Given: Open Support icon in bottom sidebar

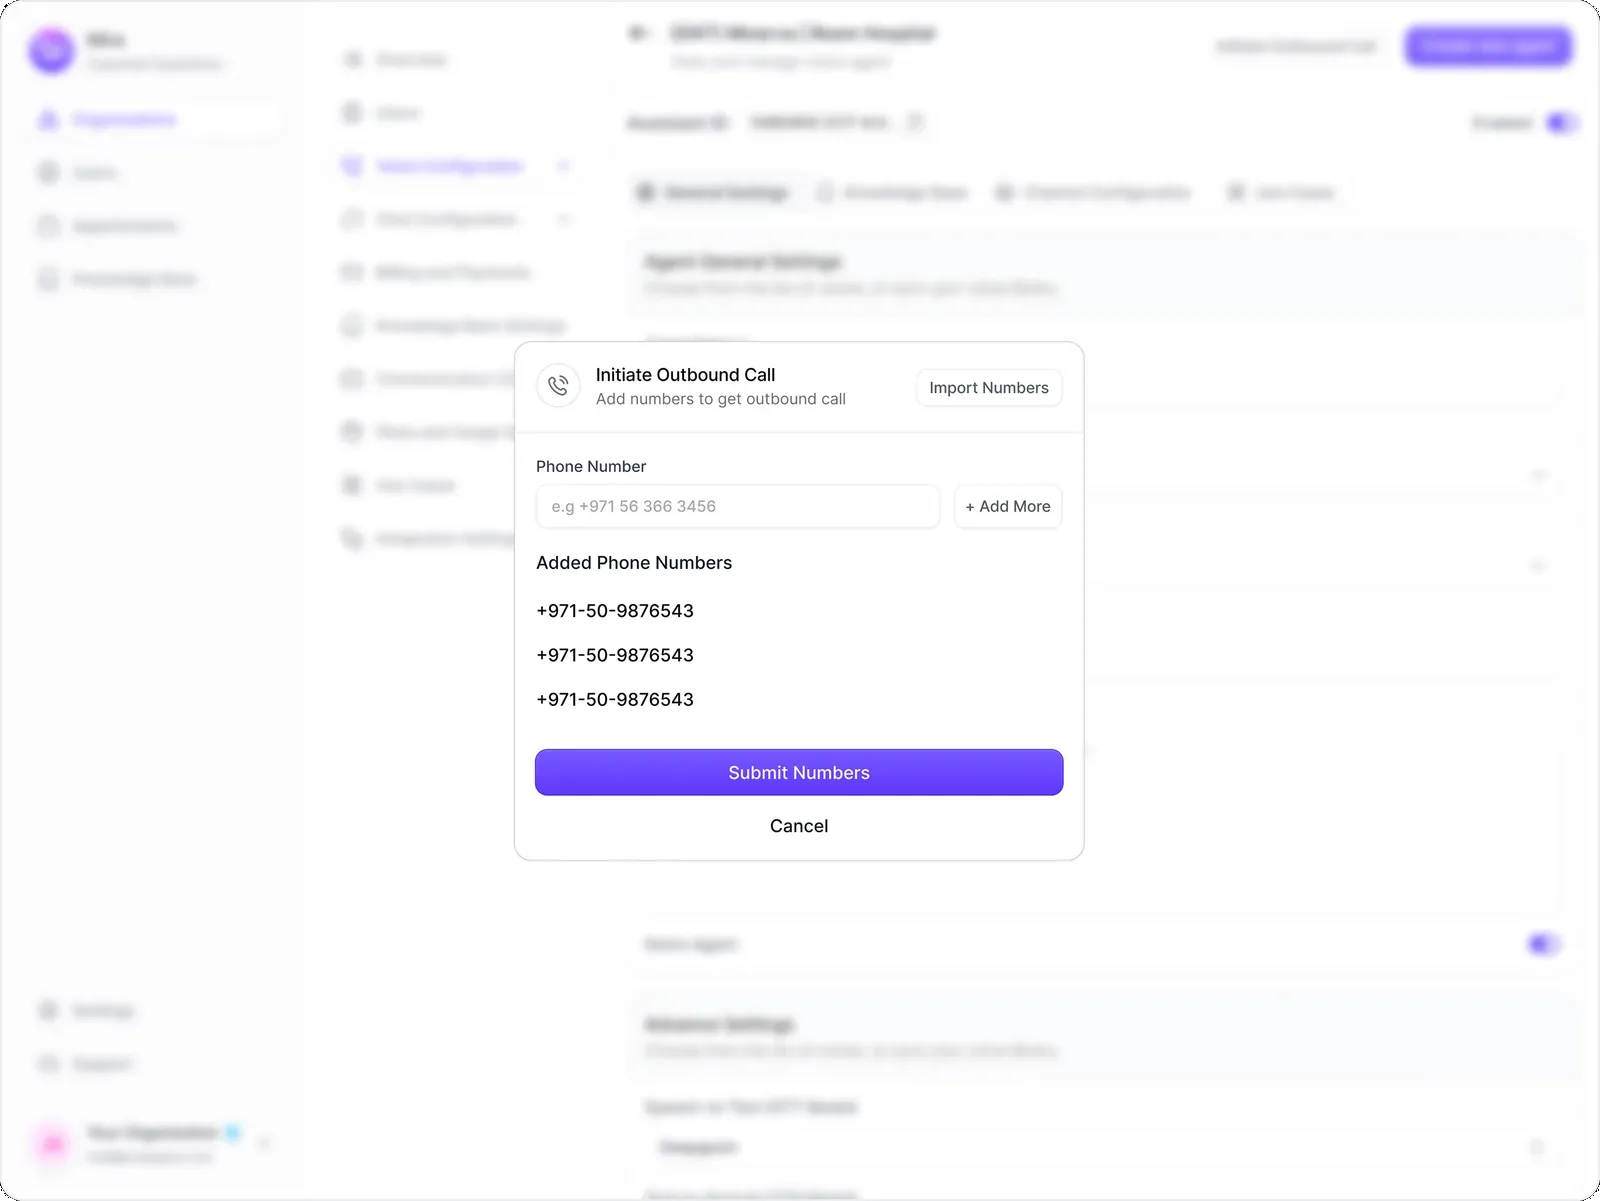Looking at the screenshot, I should (48, 1064).
